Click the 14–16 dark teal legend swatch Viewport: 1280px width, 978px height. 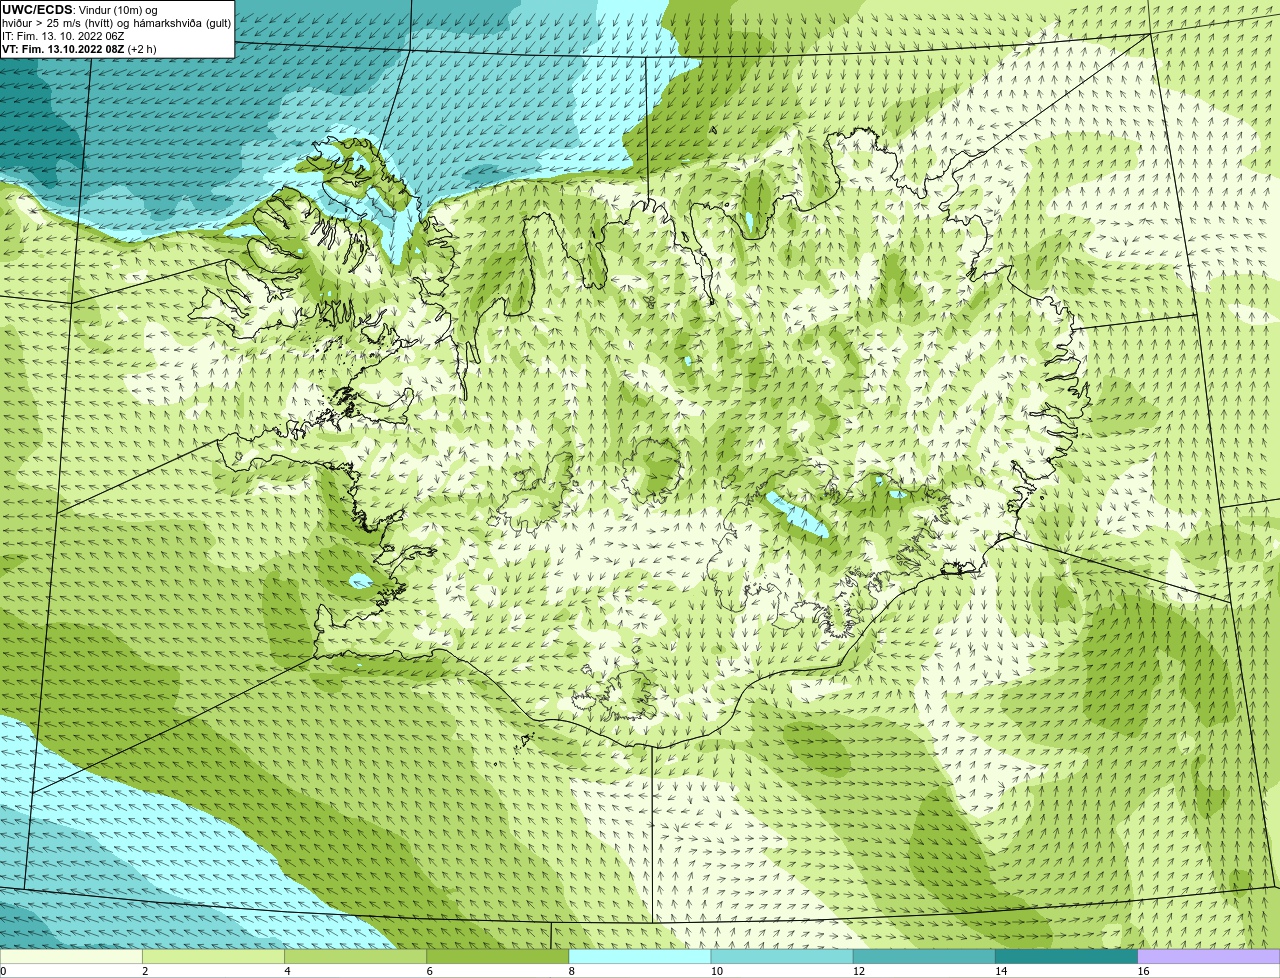click(1067, 956)
